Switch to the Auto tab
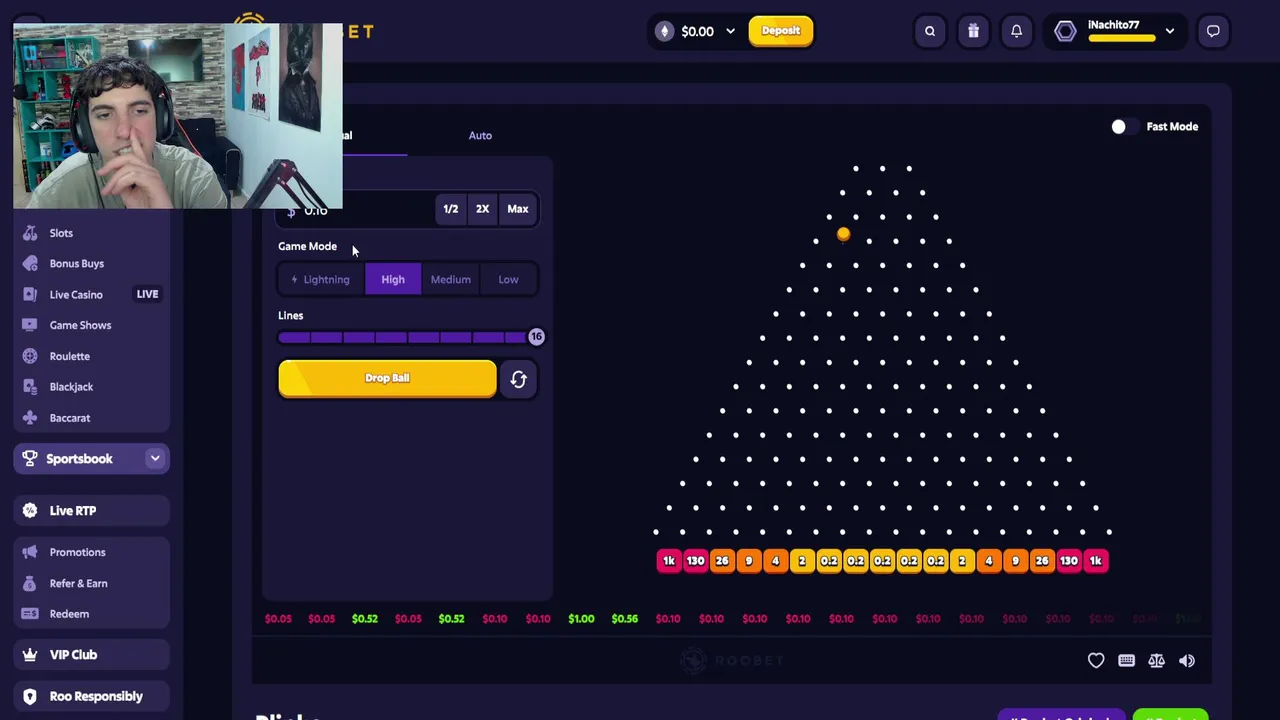The width and height of the screenshot is (1280, 720). coord(480,135)
